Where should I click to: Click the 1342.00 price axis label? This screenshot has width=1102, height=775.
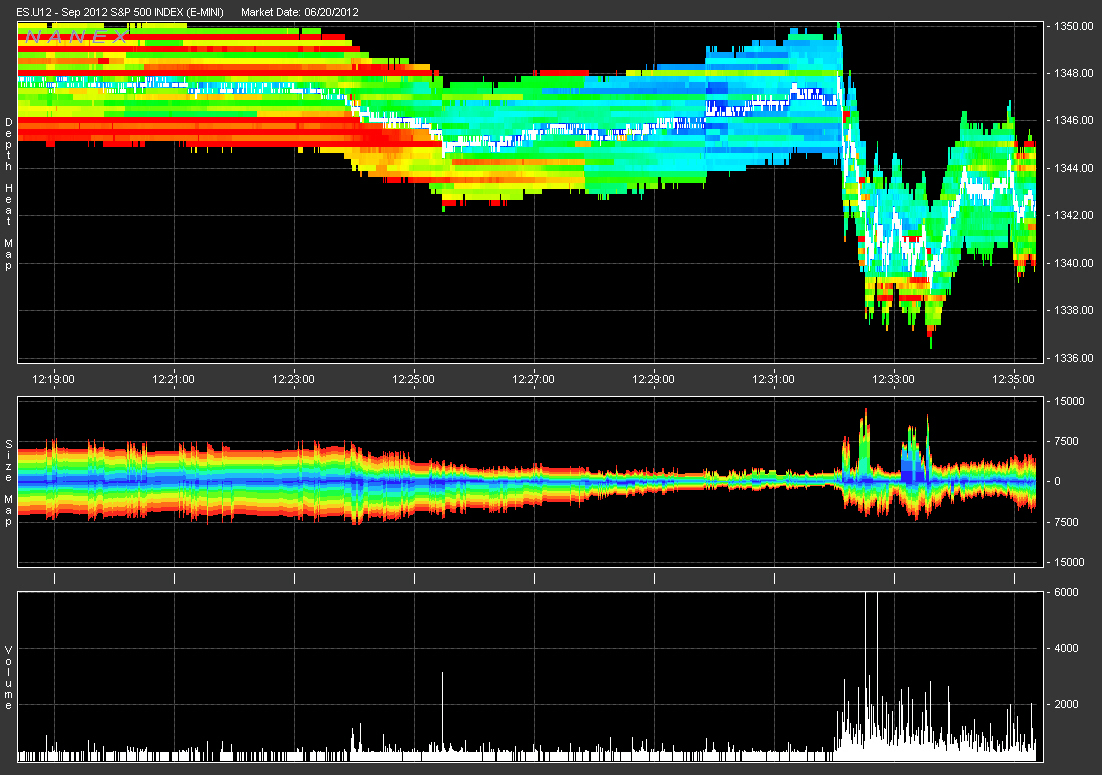(x=1074, y=215)
